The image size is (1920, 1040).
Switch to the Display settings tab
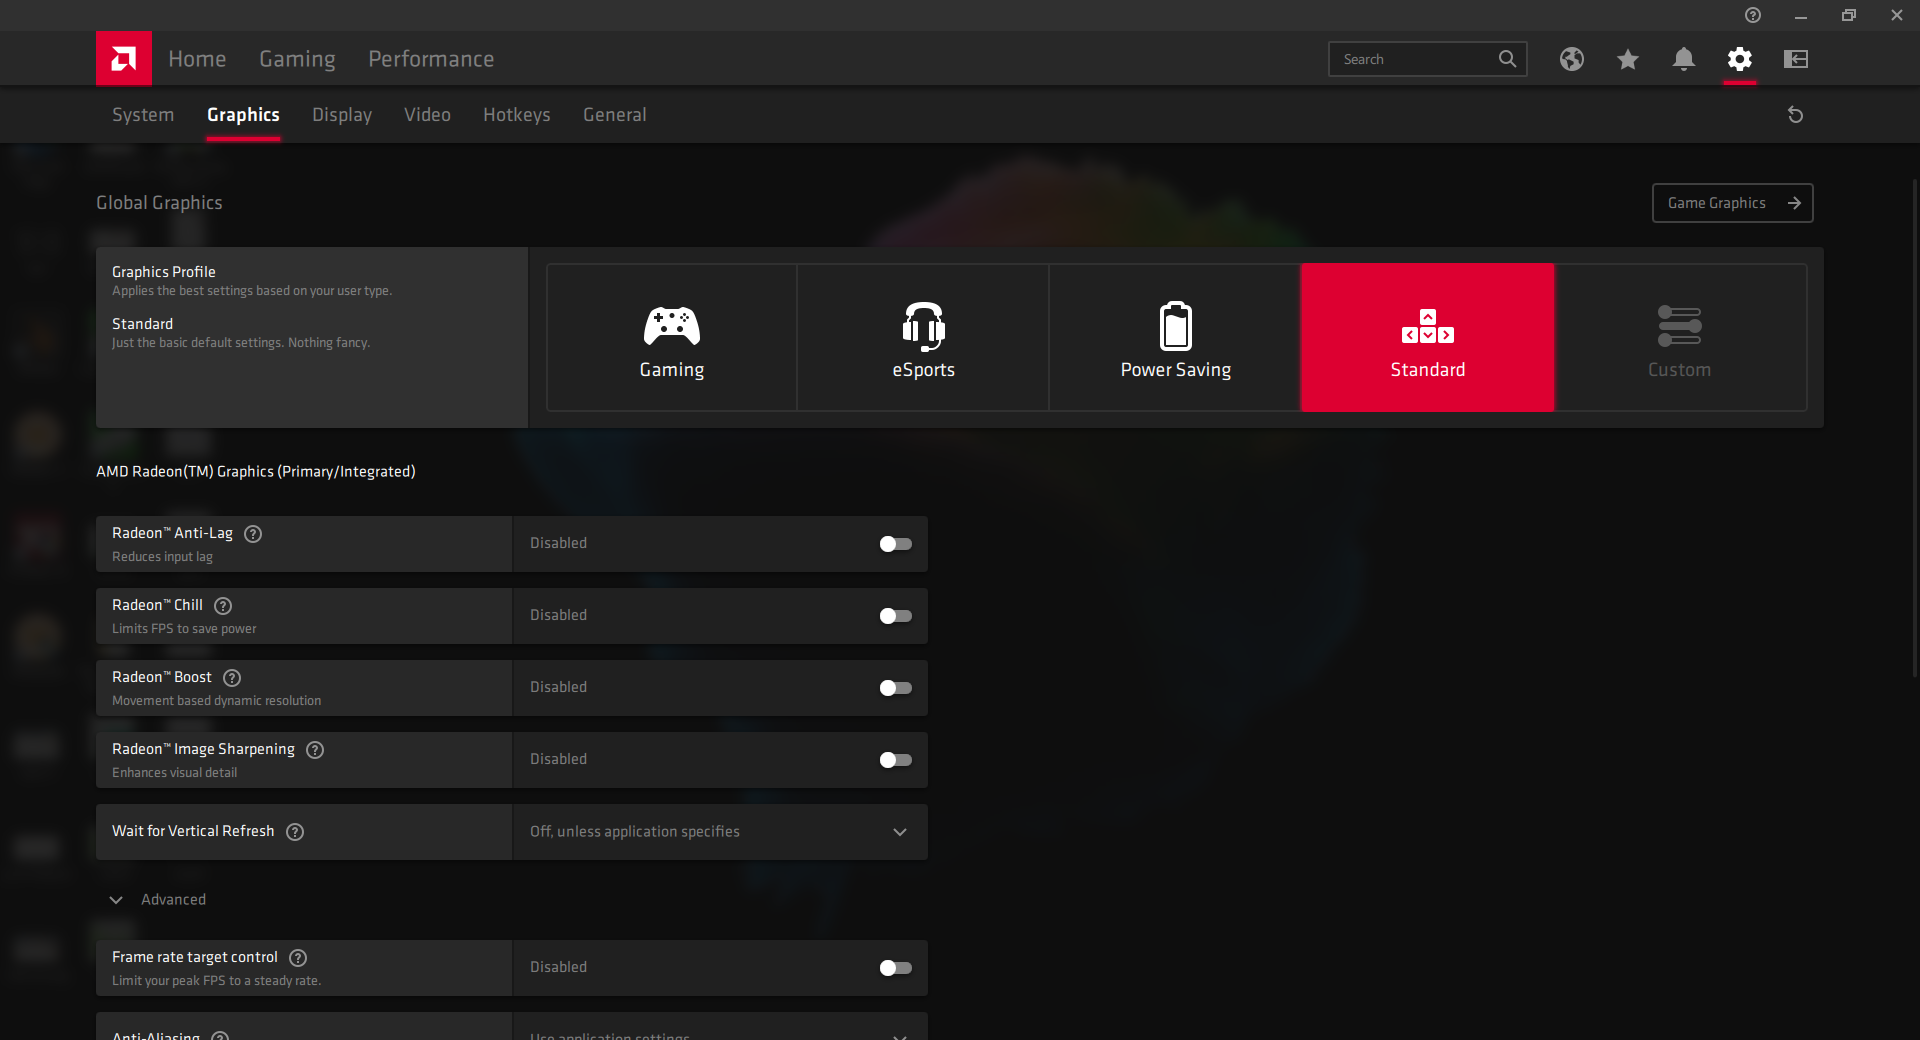tap(342, 115)
